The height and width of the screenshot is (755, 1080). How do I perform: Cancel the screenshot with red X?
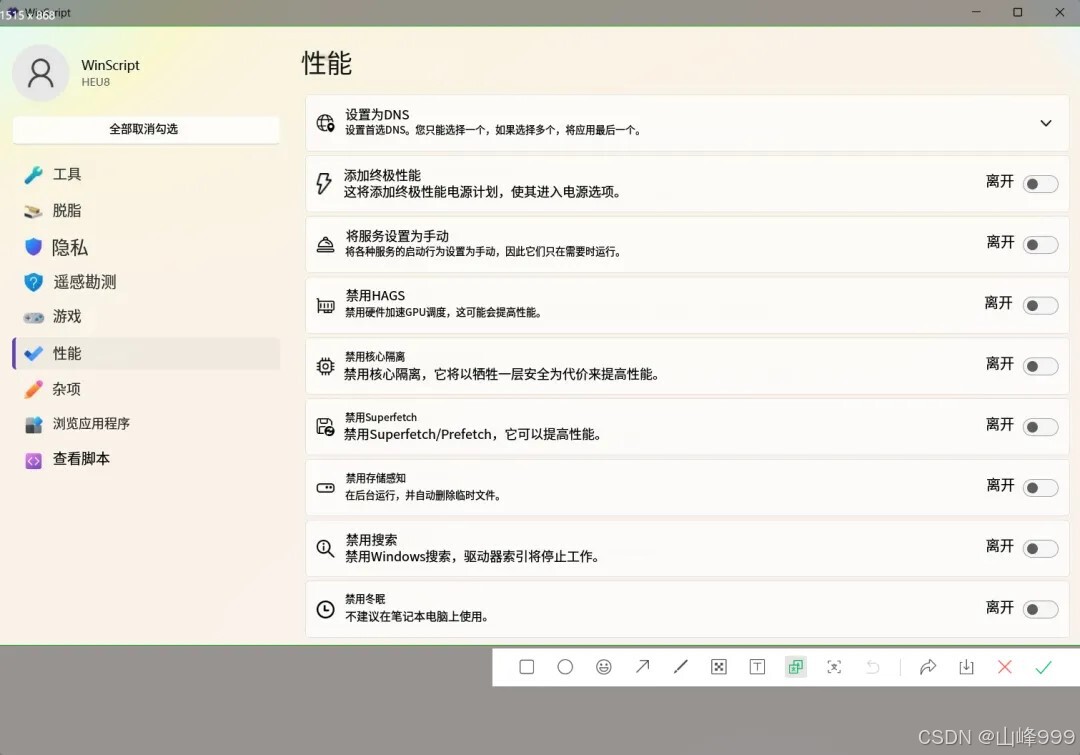pos(1005,667)
